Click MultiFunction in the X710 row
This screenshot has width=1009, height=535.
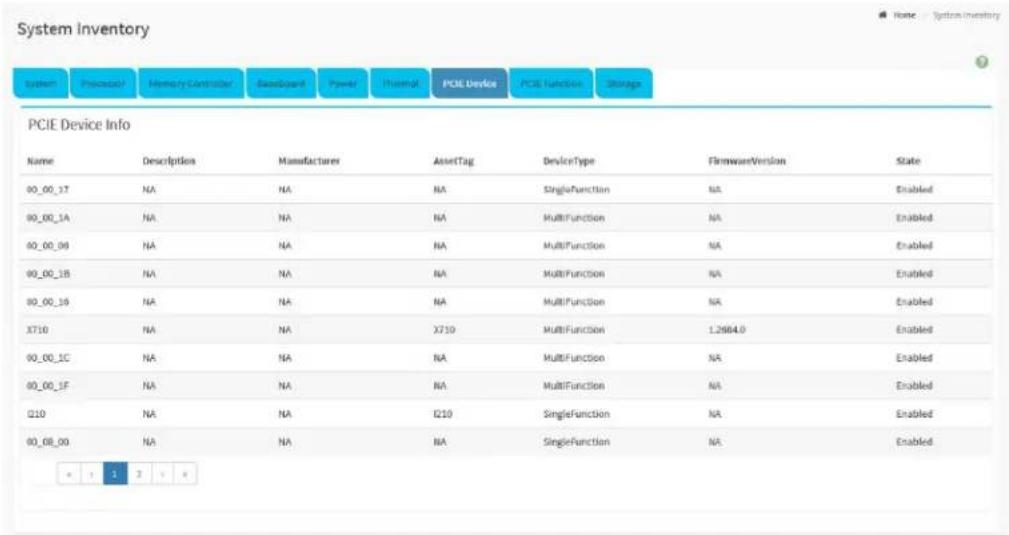[x=574, y=330]
